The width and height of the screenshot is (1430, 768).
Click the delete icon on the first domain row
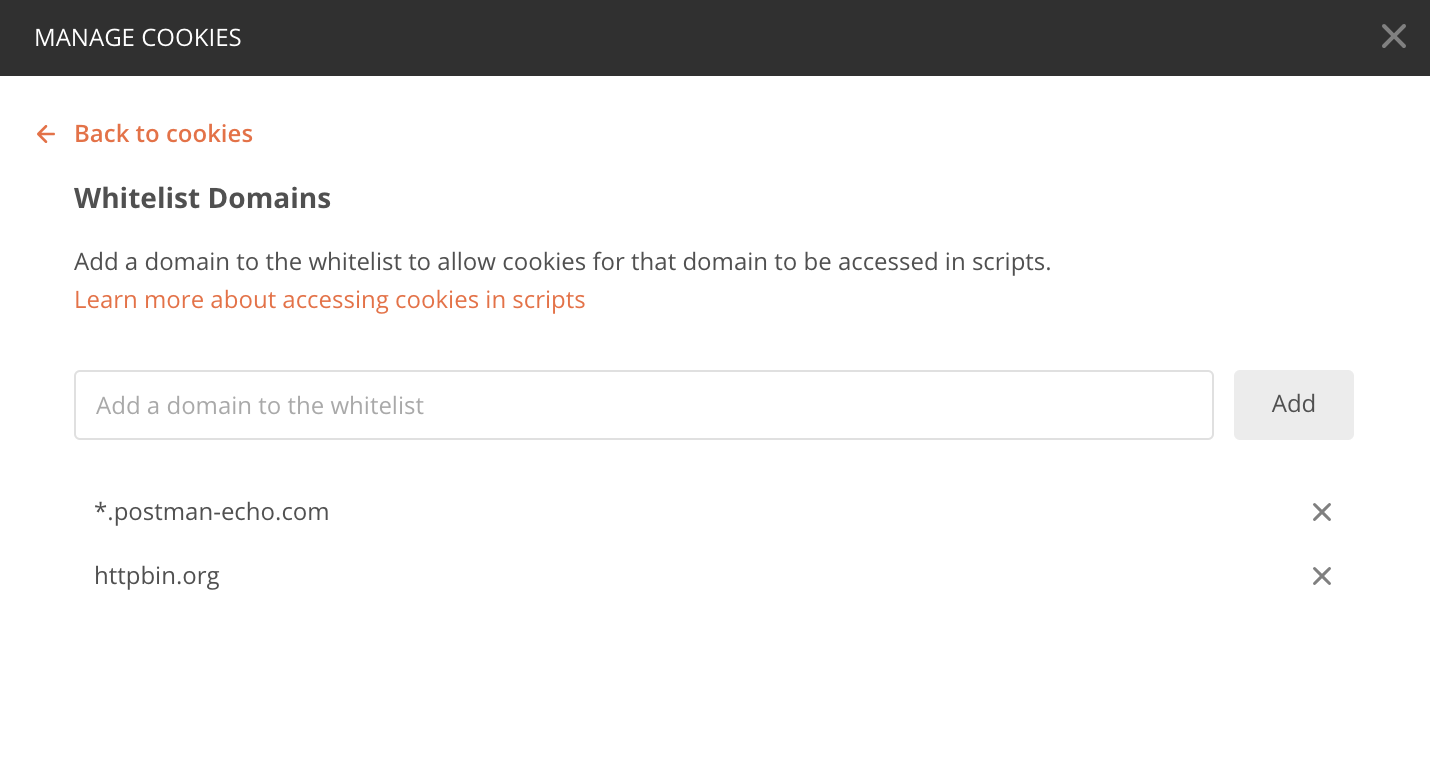click(1321, 511)
